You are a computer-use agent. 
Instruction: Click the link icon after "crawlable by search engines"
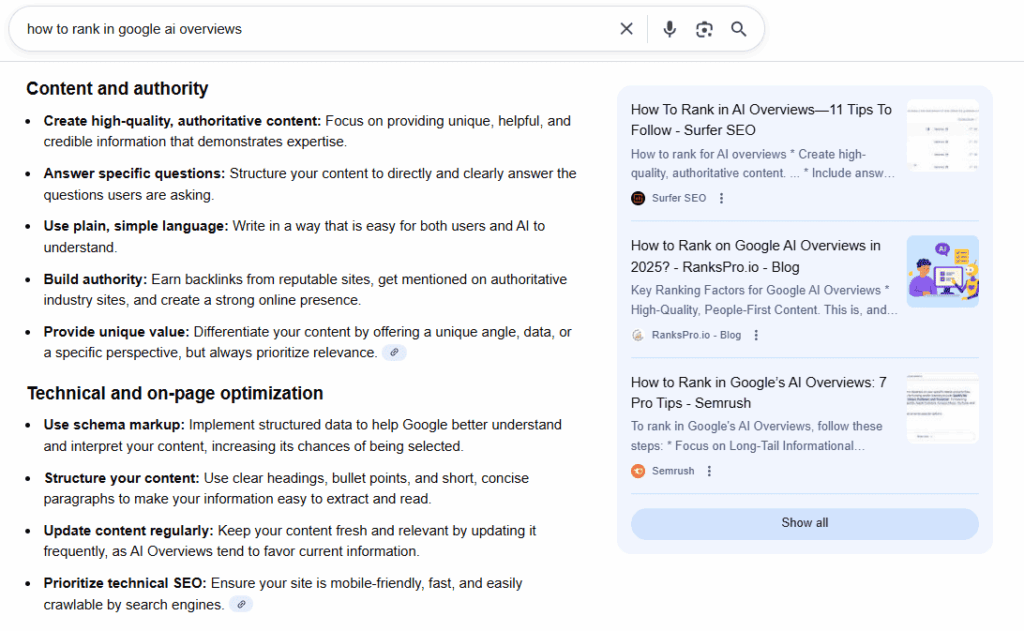pyautogui.click(x=240, y=604)
